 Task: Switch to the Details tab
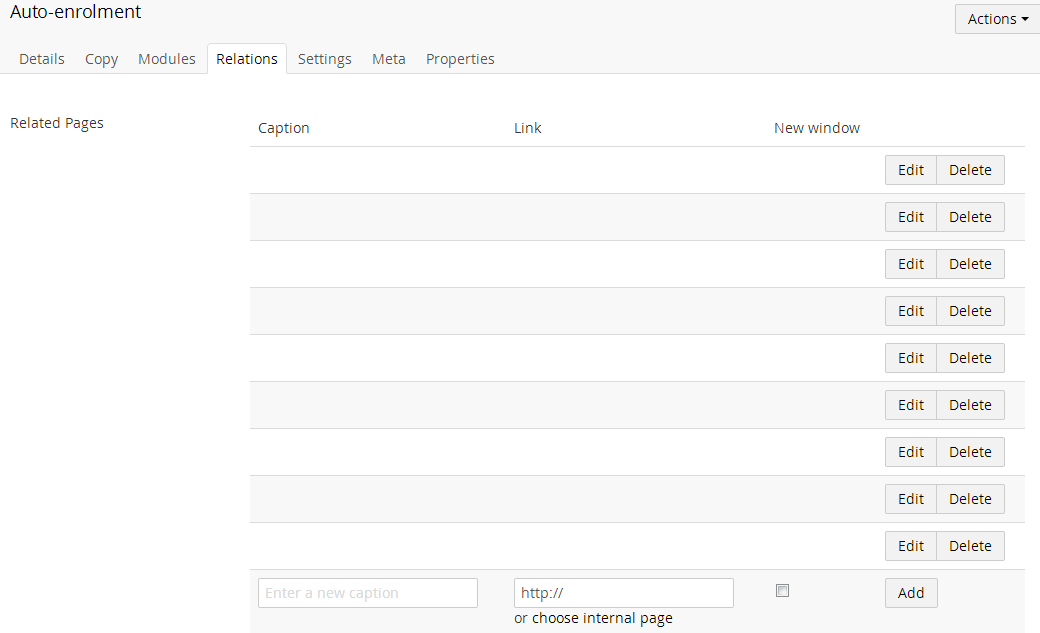42,59
